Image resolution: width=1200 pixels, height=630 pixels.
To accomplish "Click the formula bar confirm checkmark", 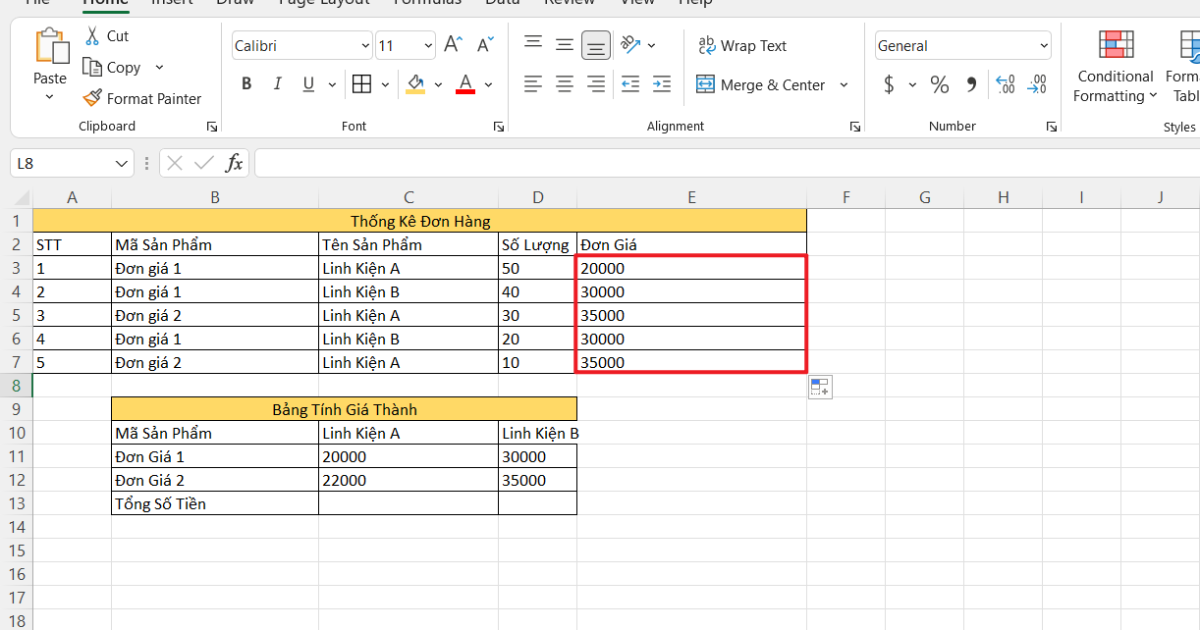I will pyautogui.click(x=204, y=163).
